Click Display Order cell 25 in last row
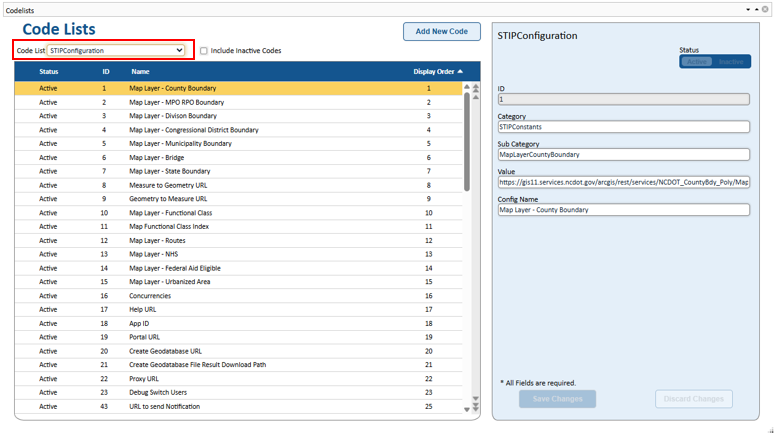This screenshot has height=434, width=774. coord(428,406)
